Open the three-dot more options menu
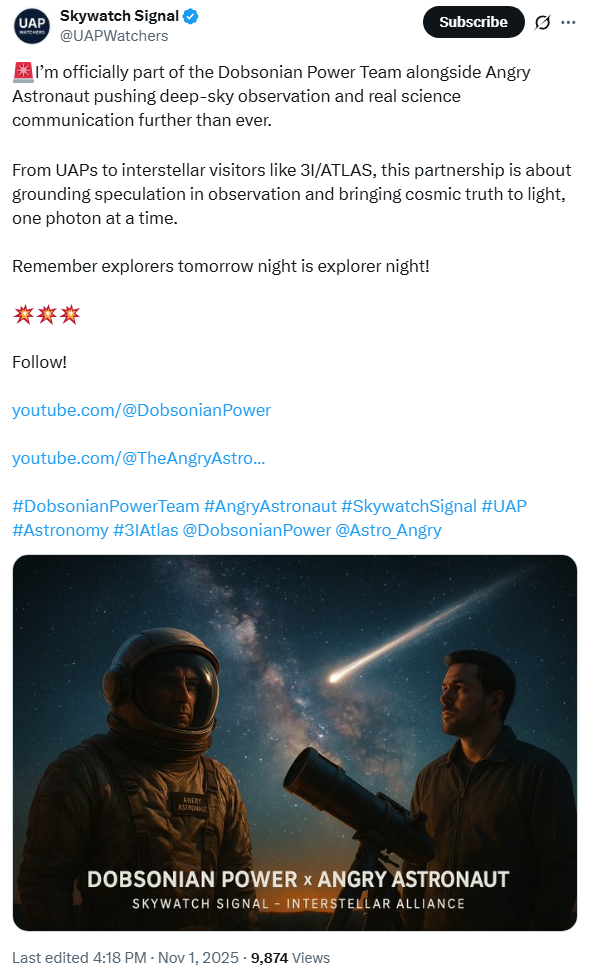 pyautogui.click(x=568, y=22)
